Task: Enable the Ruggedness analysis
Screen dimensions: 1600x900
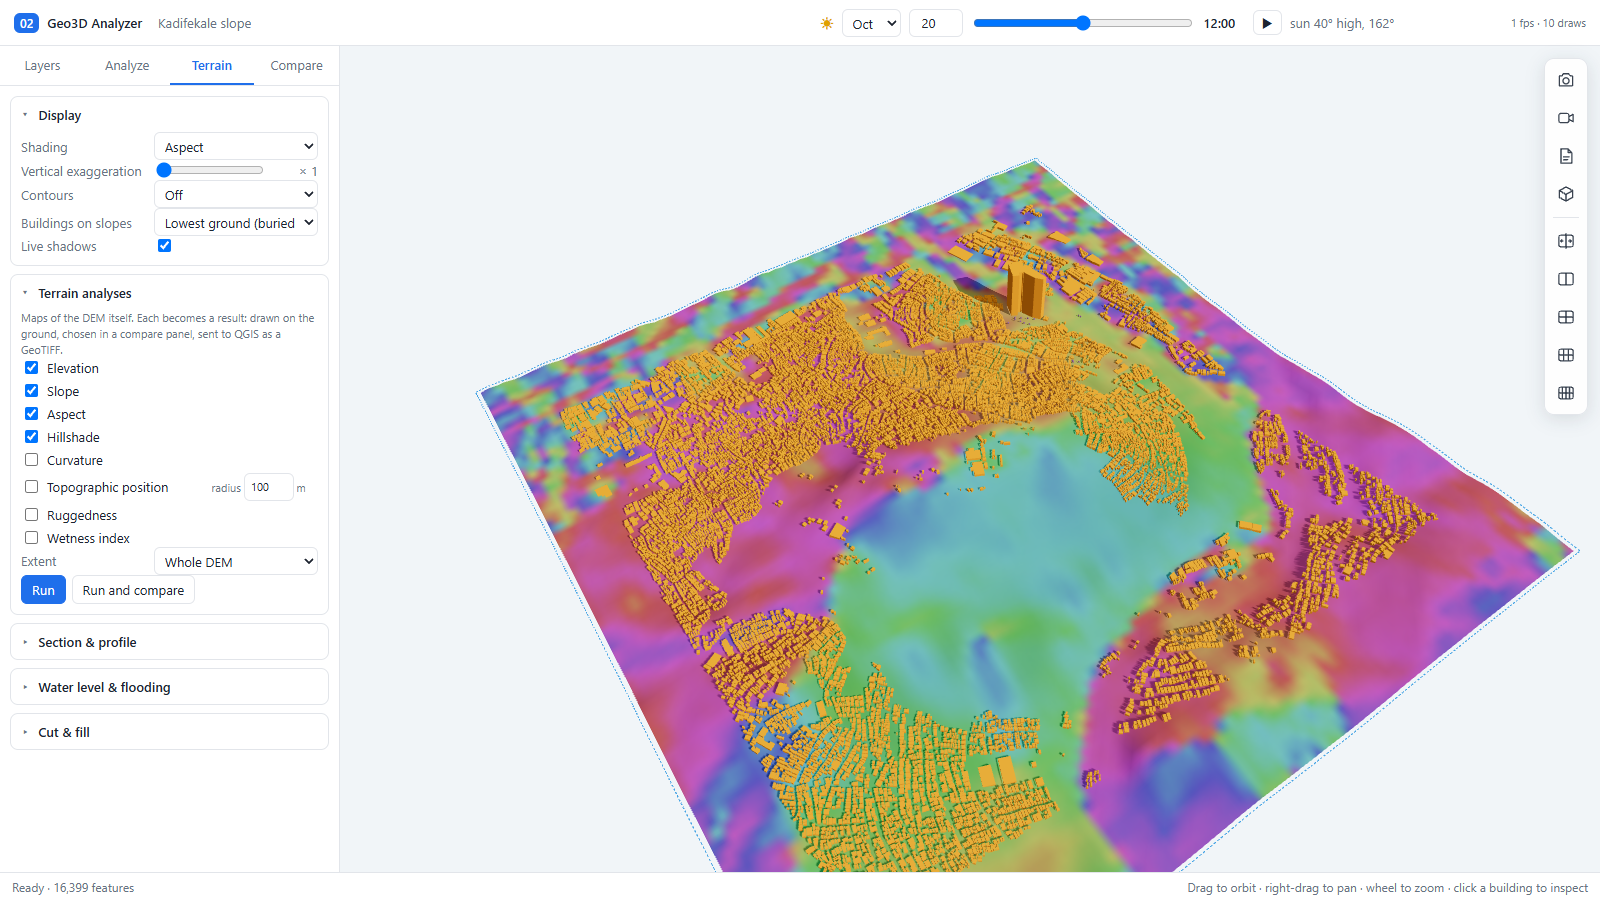Action: tap(32, 515)
